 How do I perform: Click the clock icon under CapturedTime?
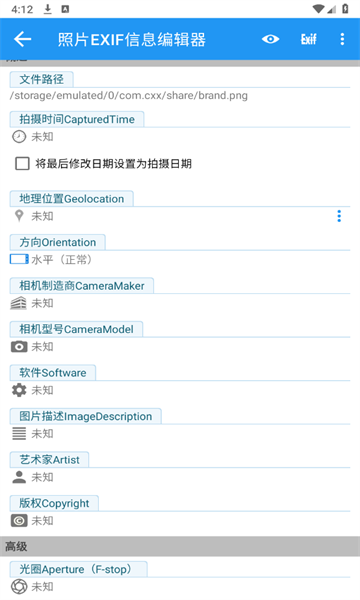[19, 137]
